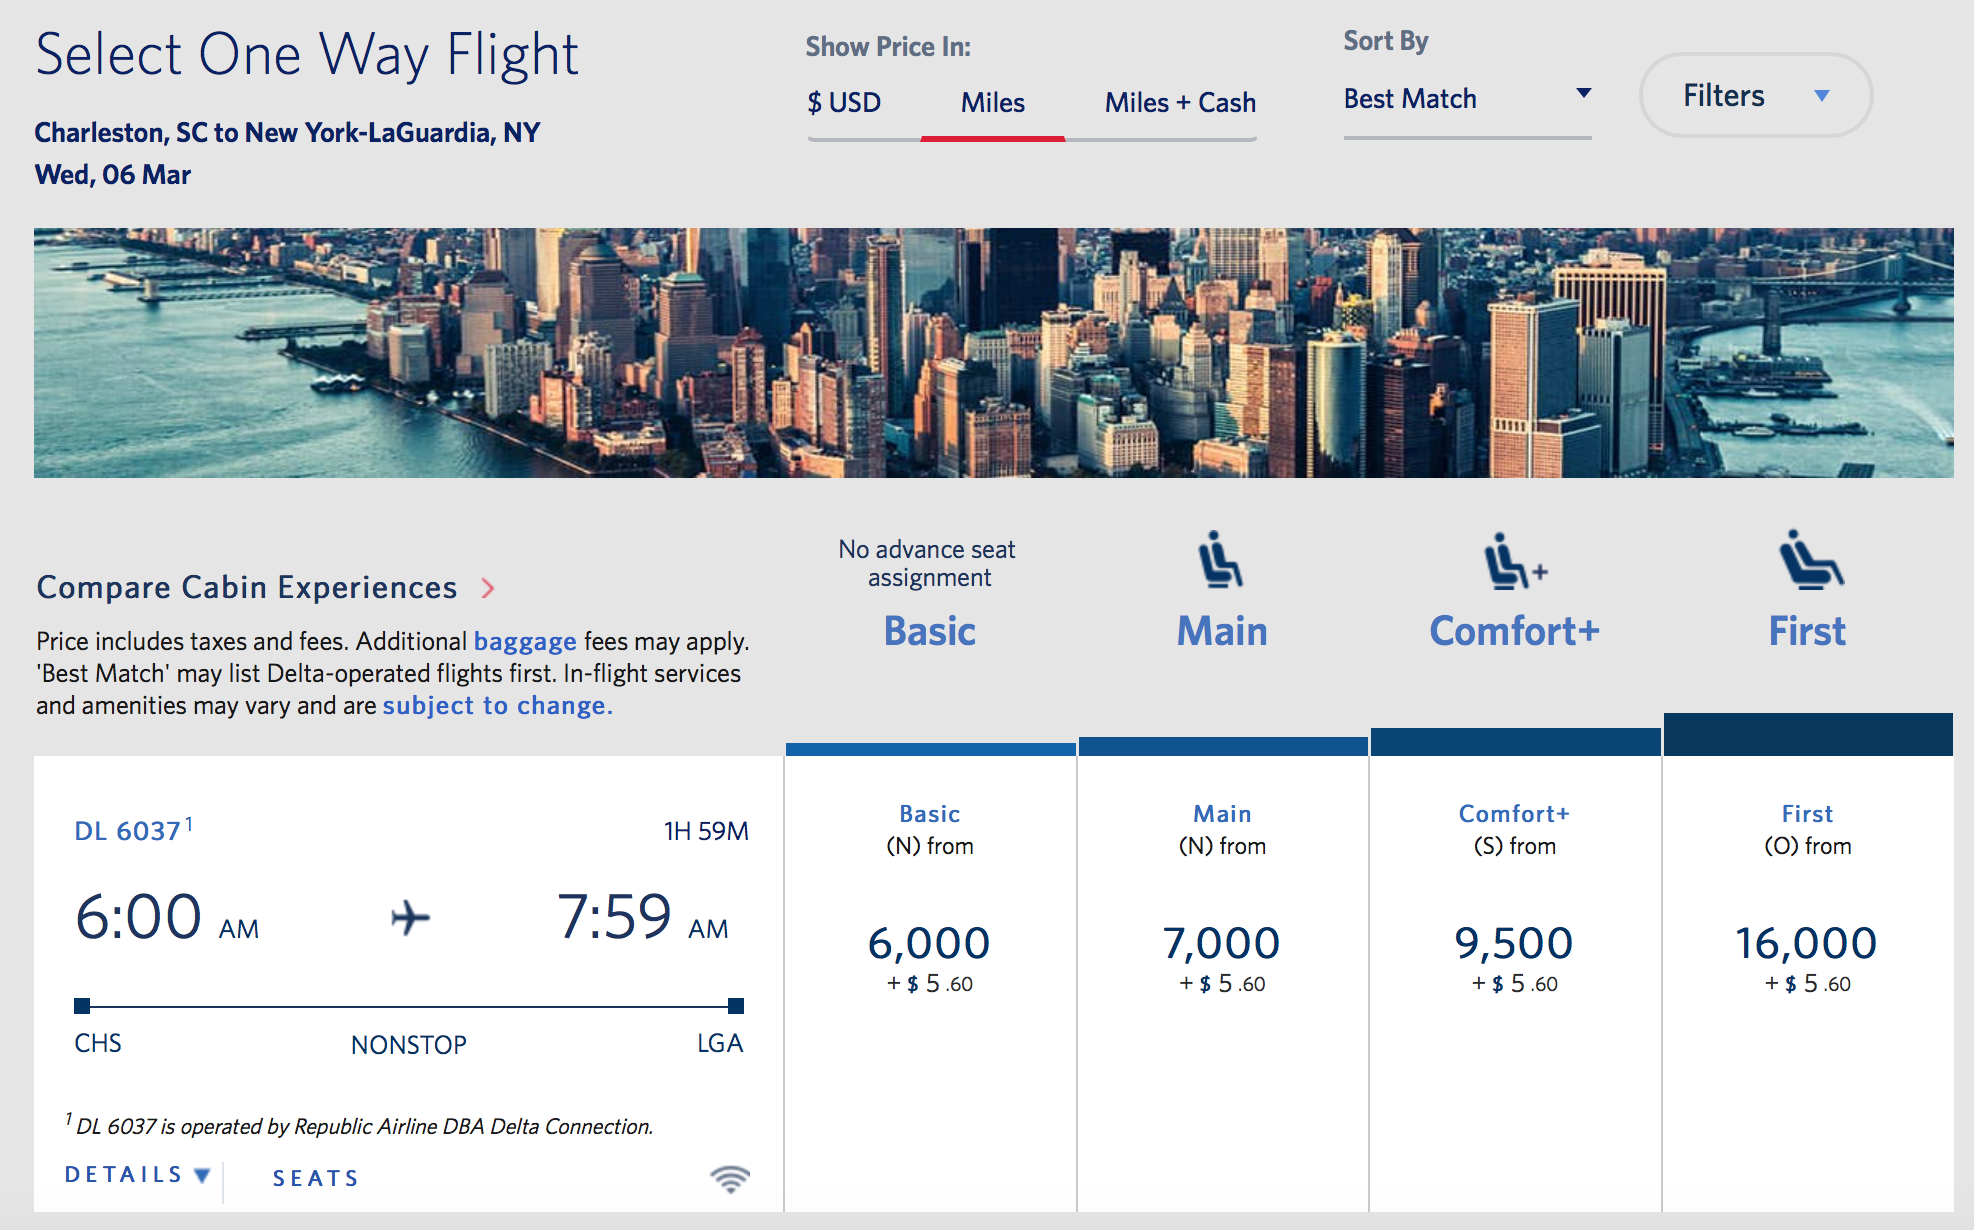Open the SEATS link for DL 6037

[315, 1179]
